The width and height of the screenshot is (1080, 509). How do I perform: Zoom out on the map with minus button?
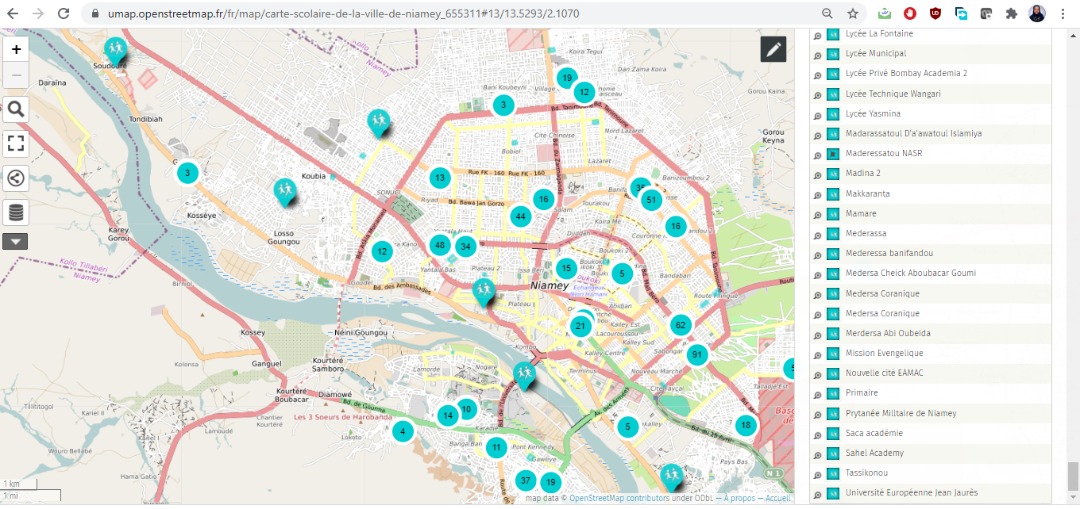tap(17, 75)
